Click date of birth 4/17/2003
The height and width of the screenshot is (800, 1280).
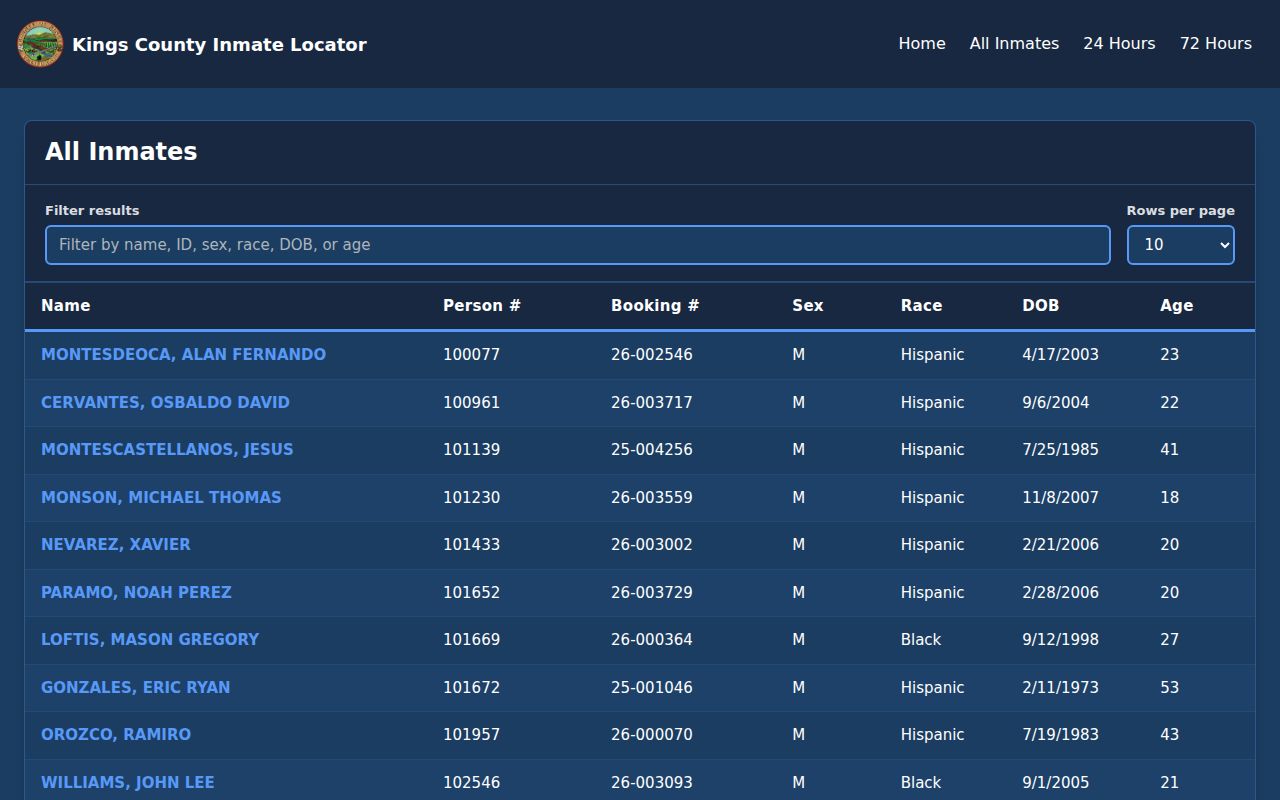(1060, 355)
